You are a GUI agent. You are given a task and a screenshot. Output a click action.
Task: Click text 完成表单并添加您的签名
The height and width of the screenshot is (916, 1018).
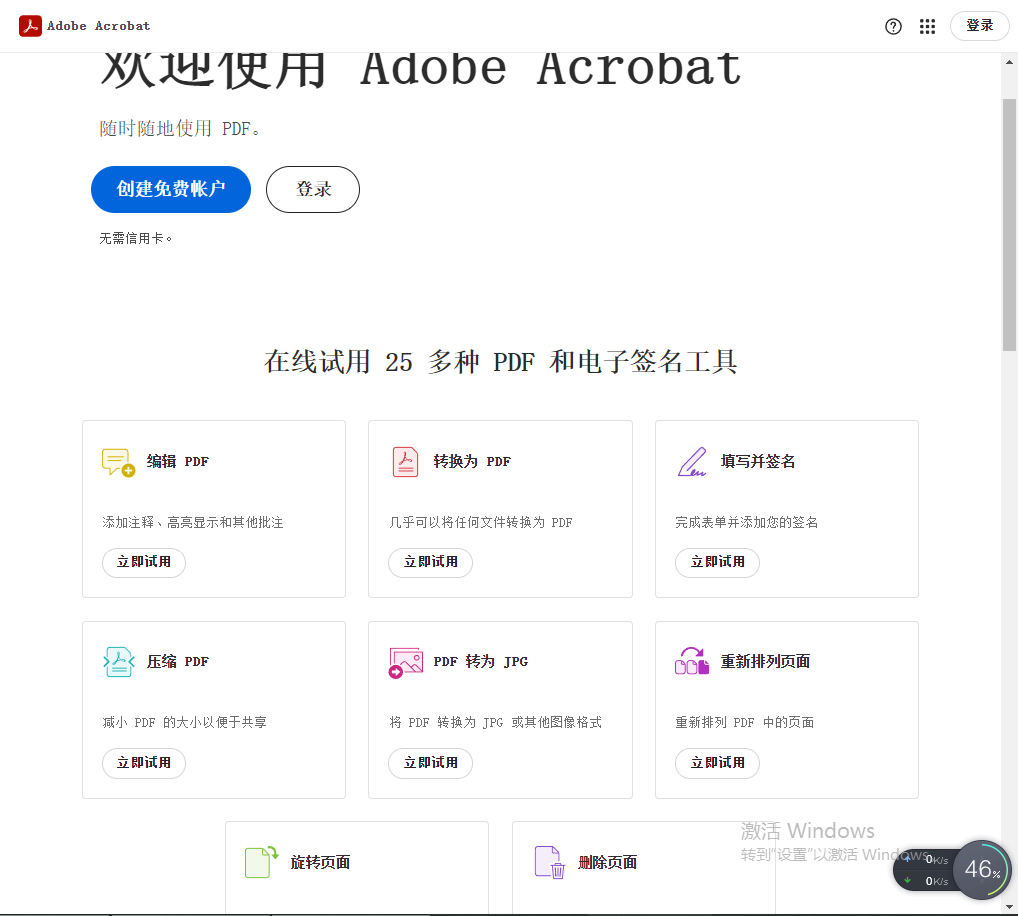pyautogui.click(x=747, y=523)
